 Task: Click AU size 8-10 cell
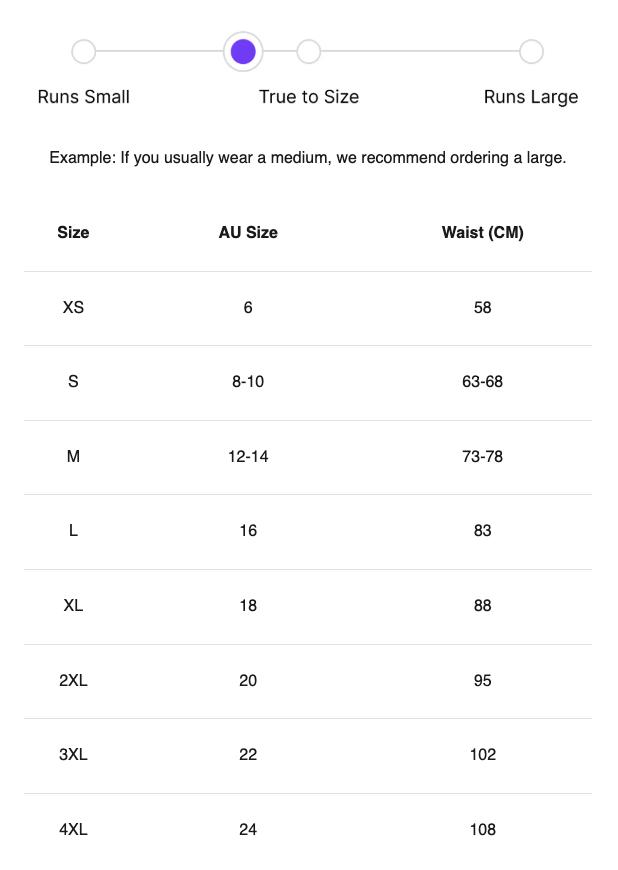point(248,381)
